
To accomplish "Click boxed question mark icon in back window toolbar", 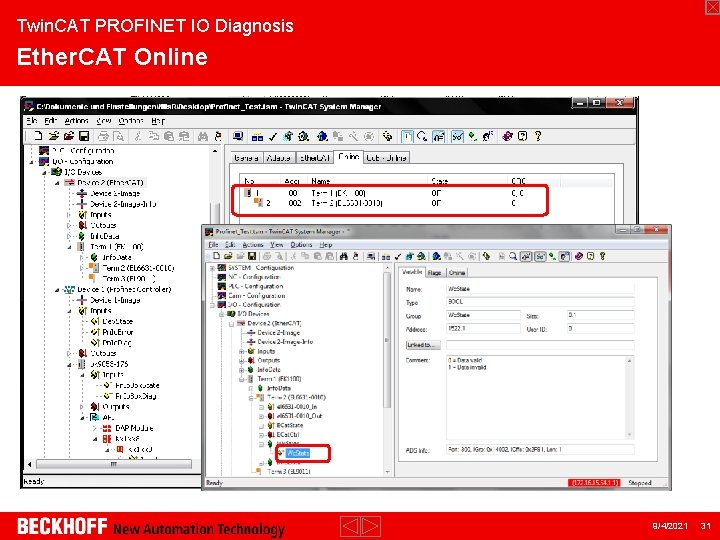I will pyautogui.click(x=523, y=136).
